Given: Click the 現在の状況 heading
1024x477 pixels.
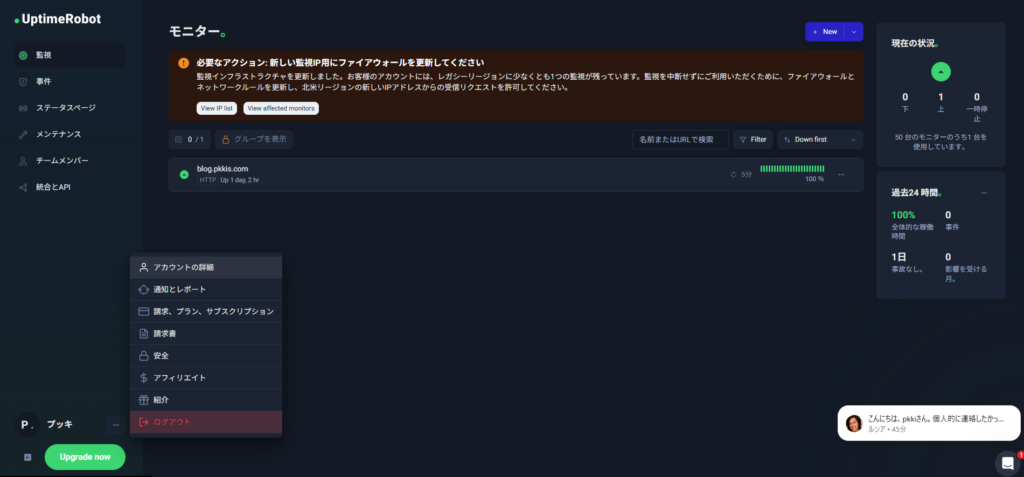Looking at the screenshot, I should point(915,43).
